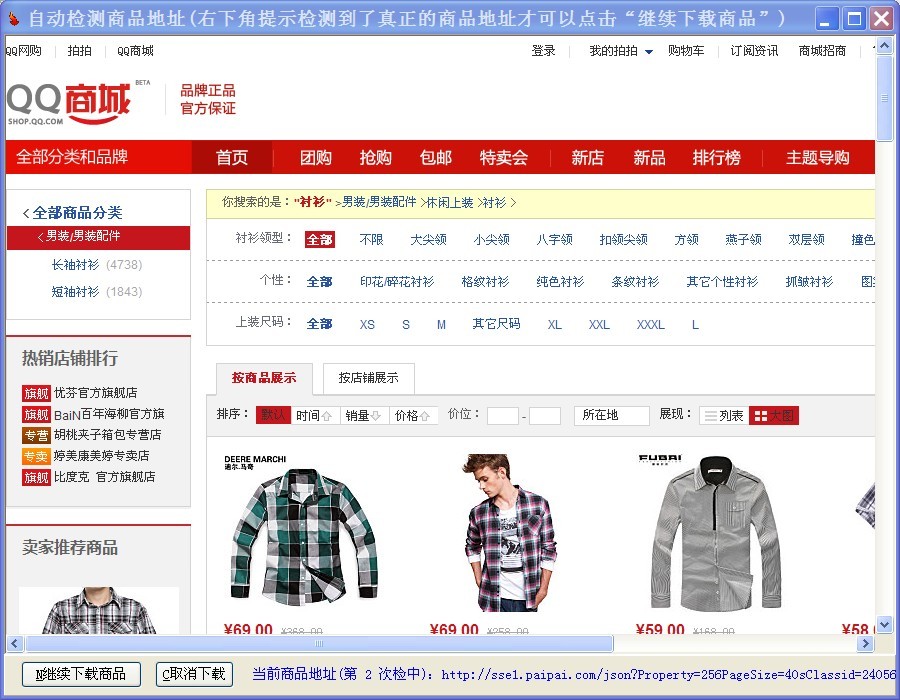
Task: Switch to large image (大图) view
Action: click(x=774, y=415)
